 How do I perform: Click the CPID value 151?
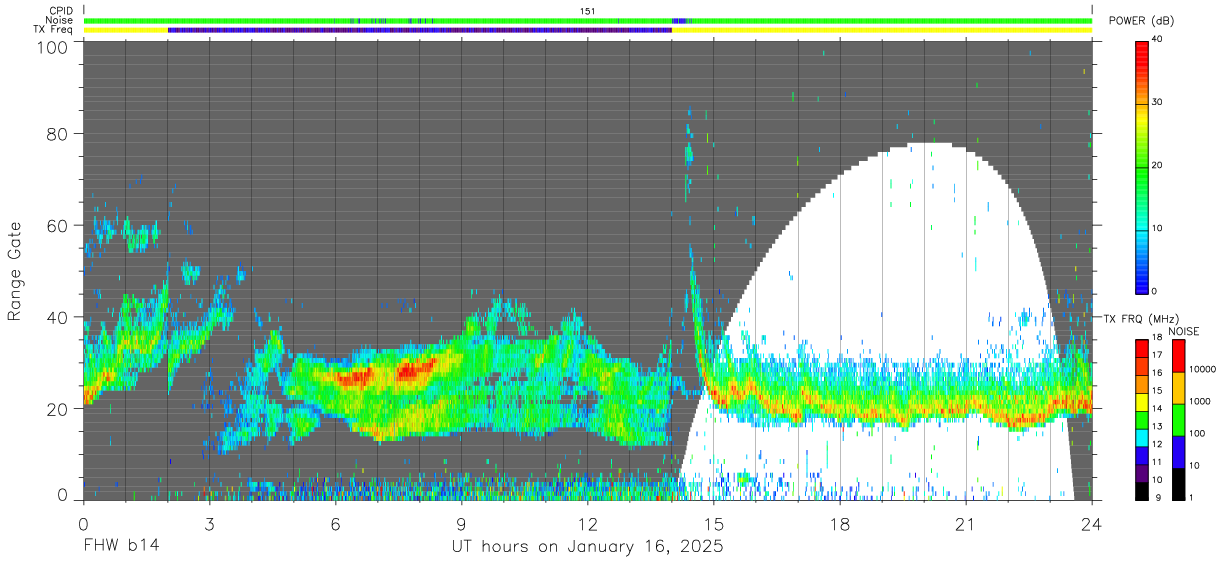coord(588,11)
